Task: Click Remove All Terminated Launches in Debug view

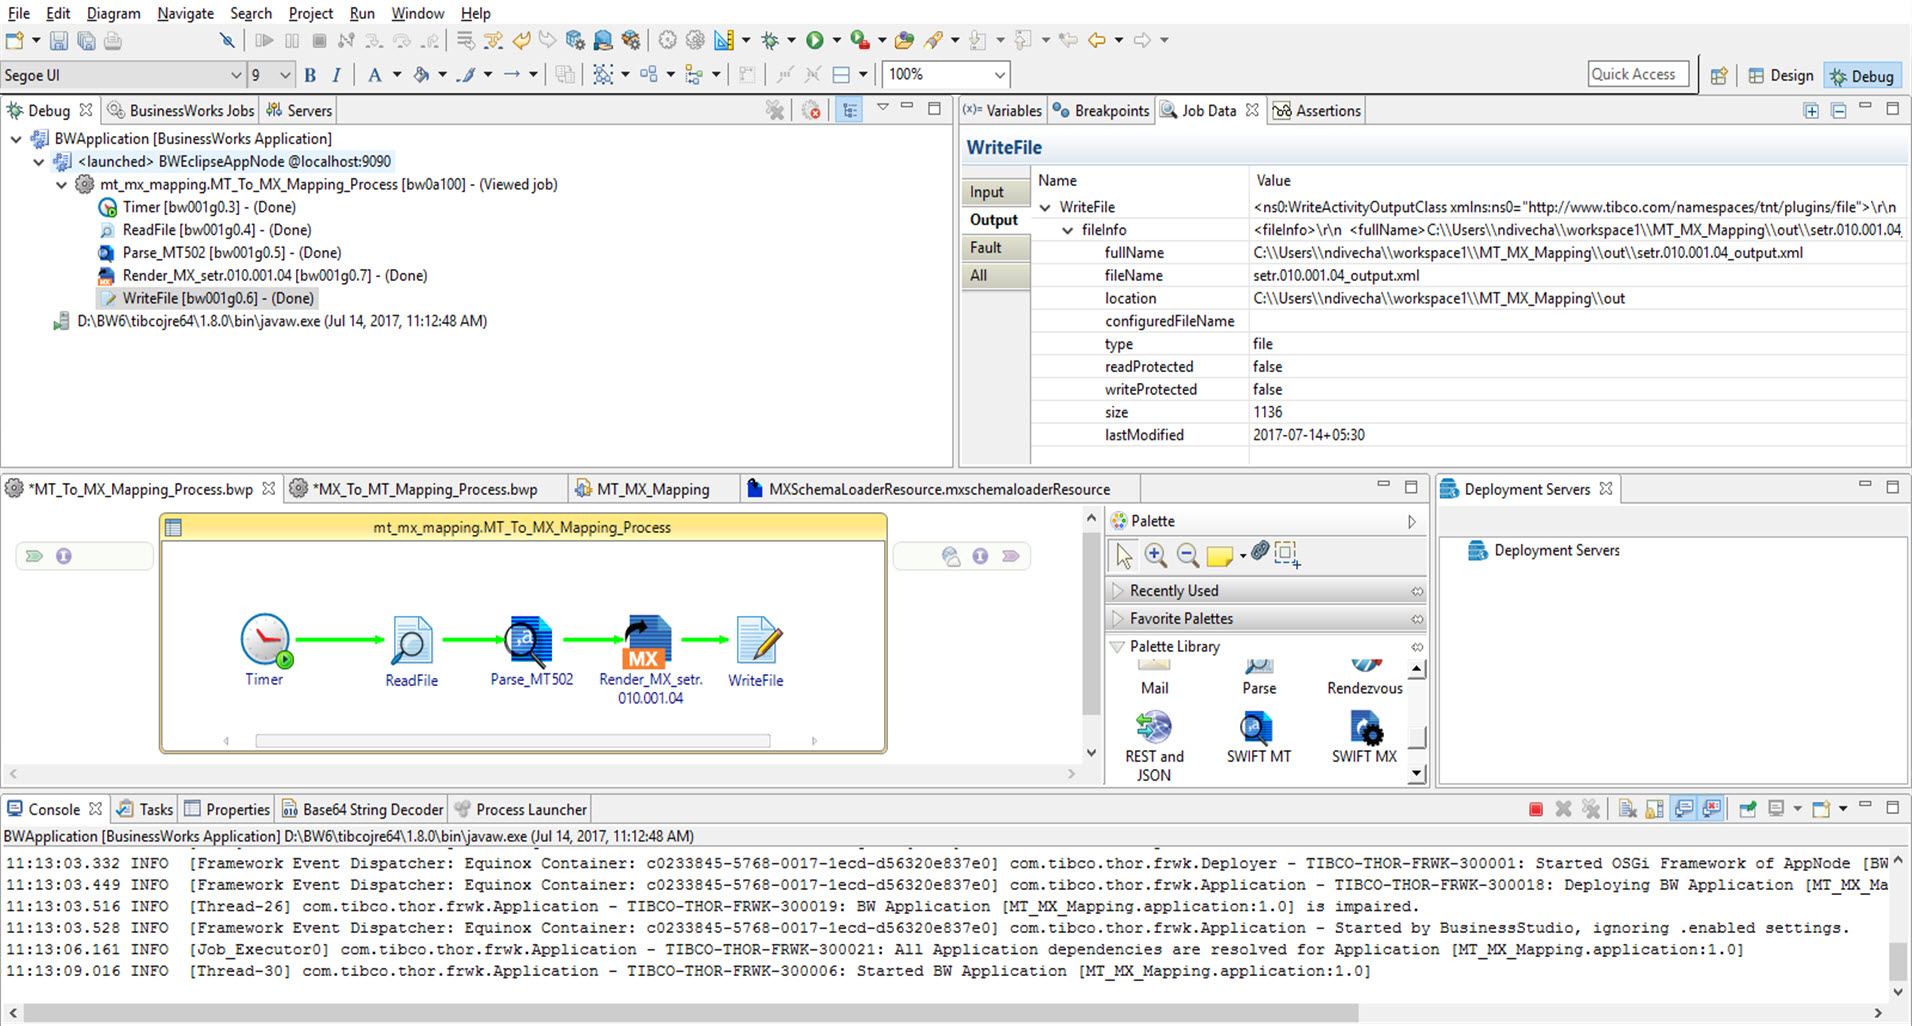Action: (x=775, y=110)
